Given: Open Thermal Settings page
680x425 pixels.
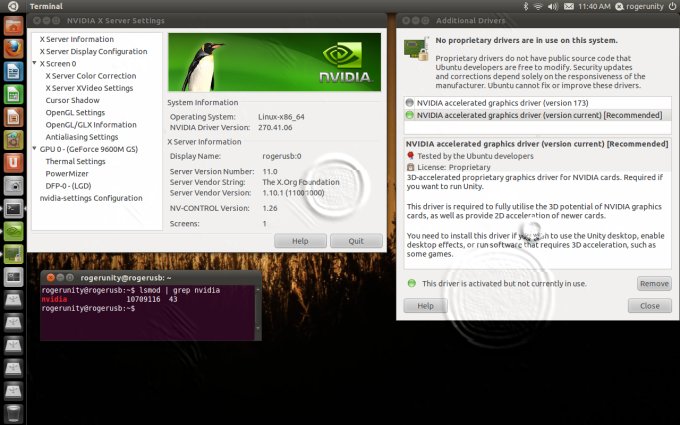Looking at the screenshot, I should [75, 161].
